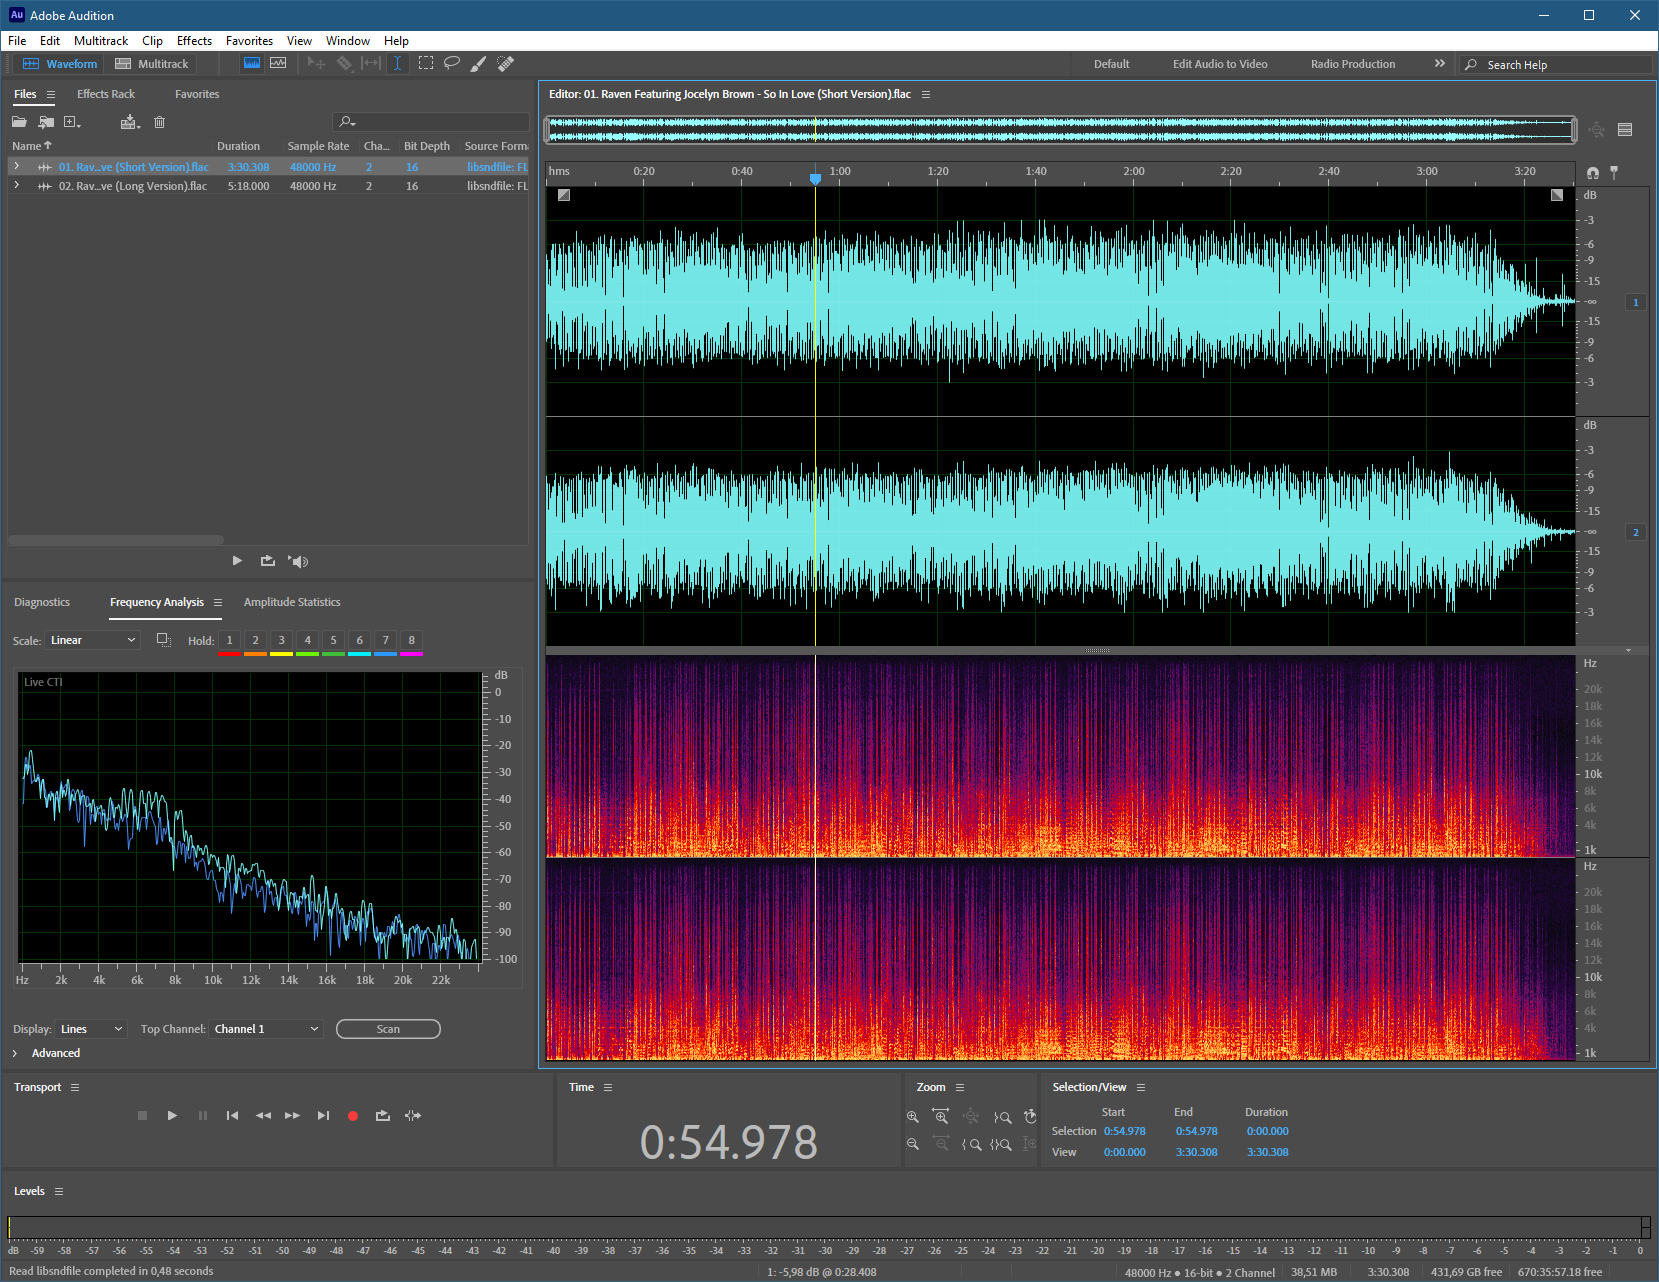
Task: Select the Default workspace
Action: [x=1111, y=64]
